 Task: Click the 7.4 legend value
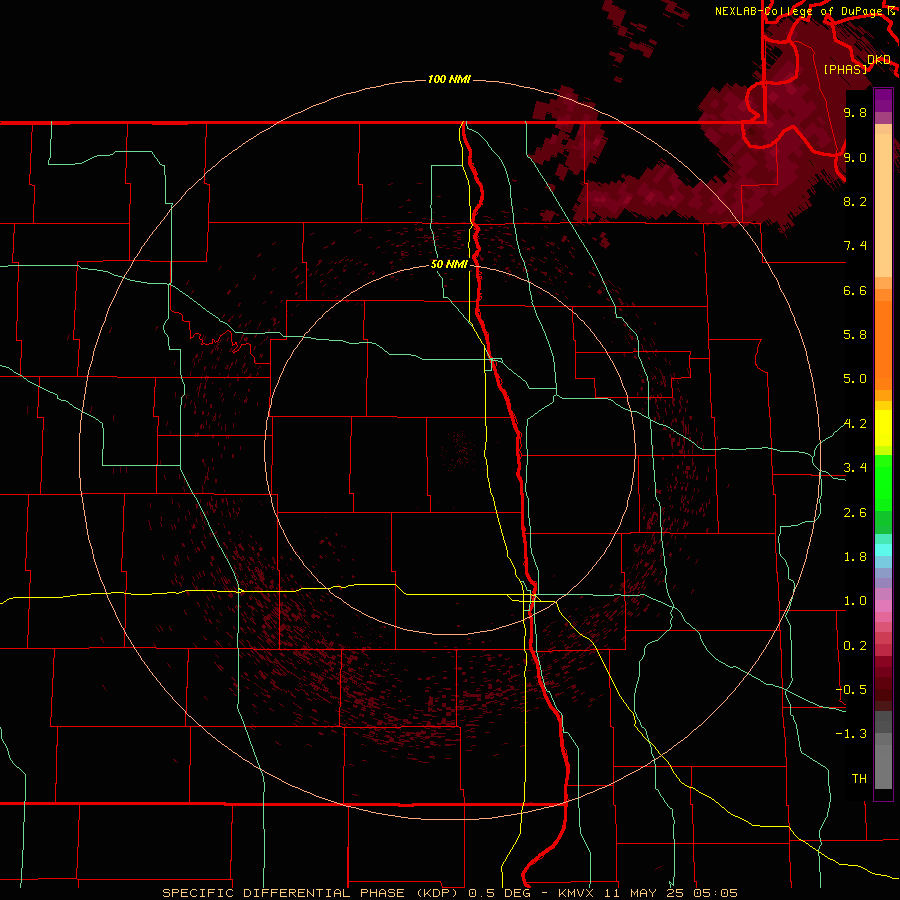855,246
